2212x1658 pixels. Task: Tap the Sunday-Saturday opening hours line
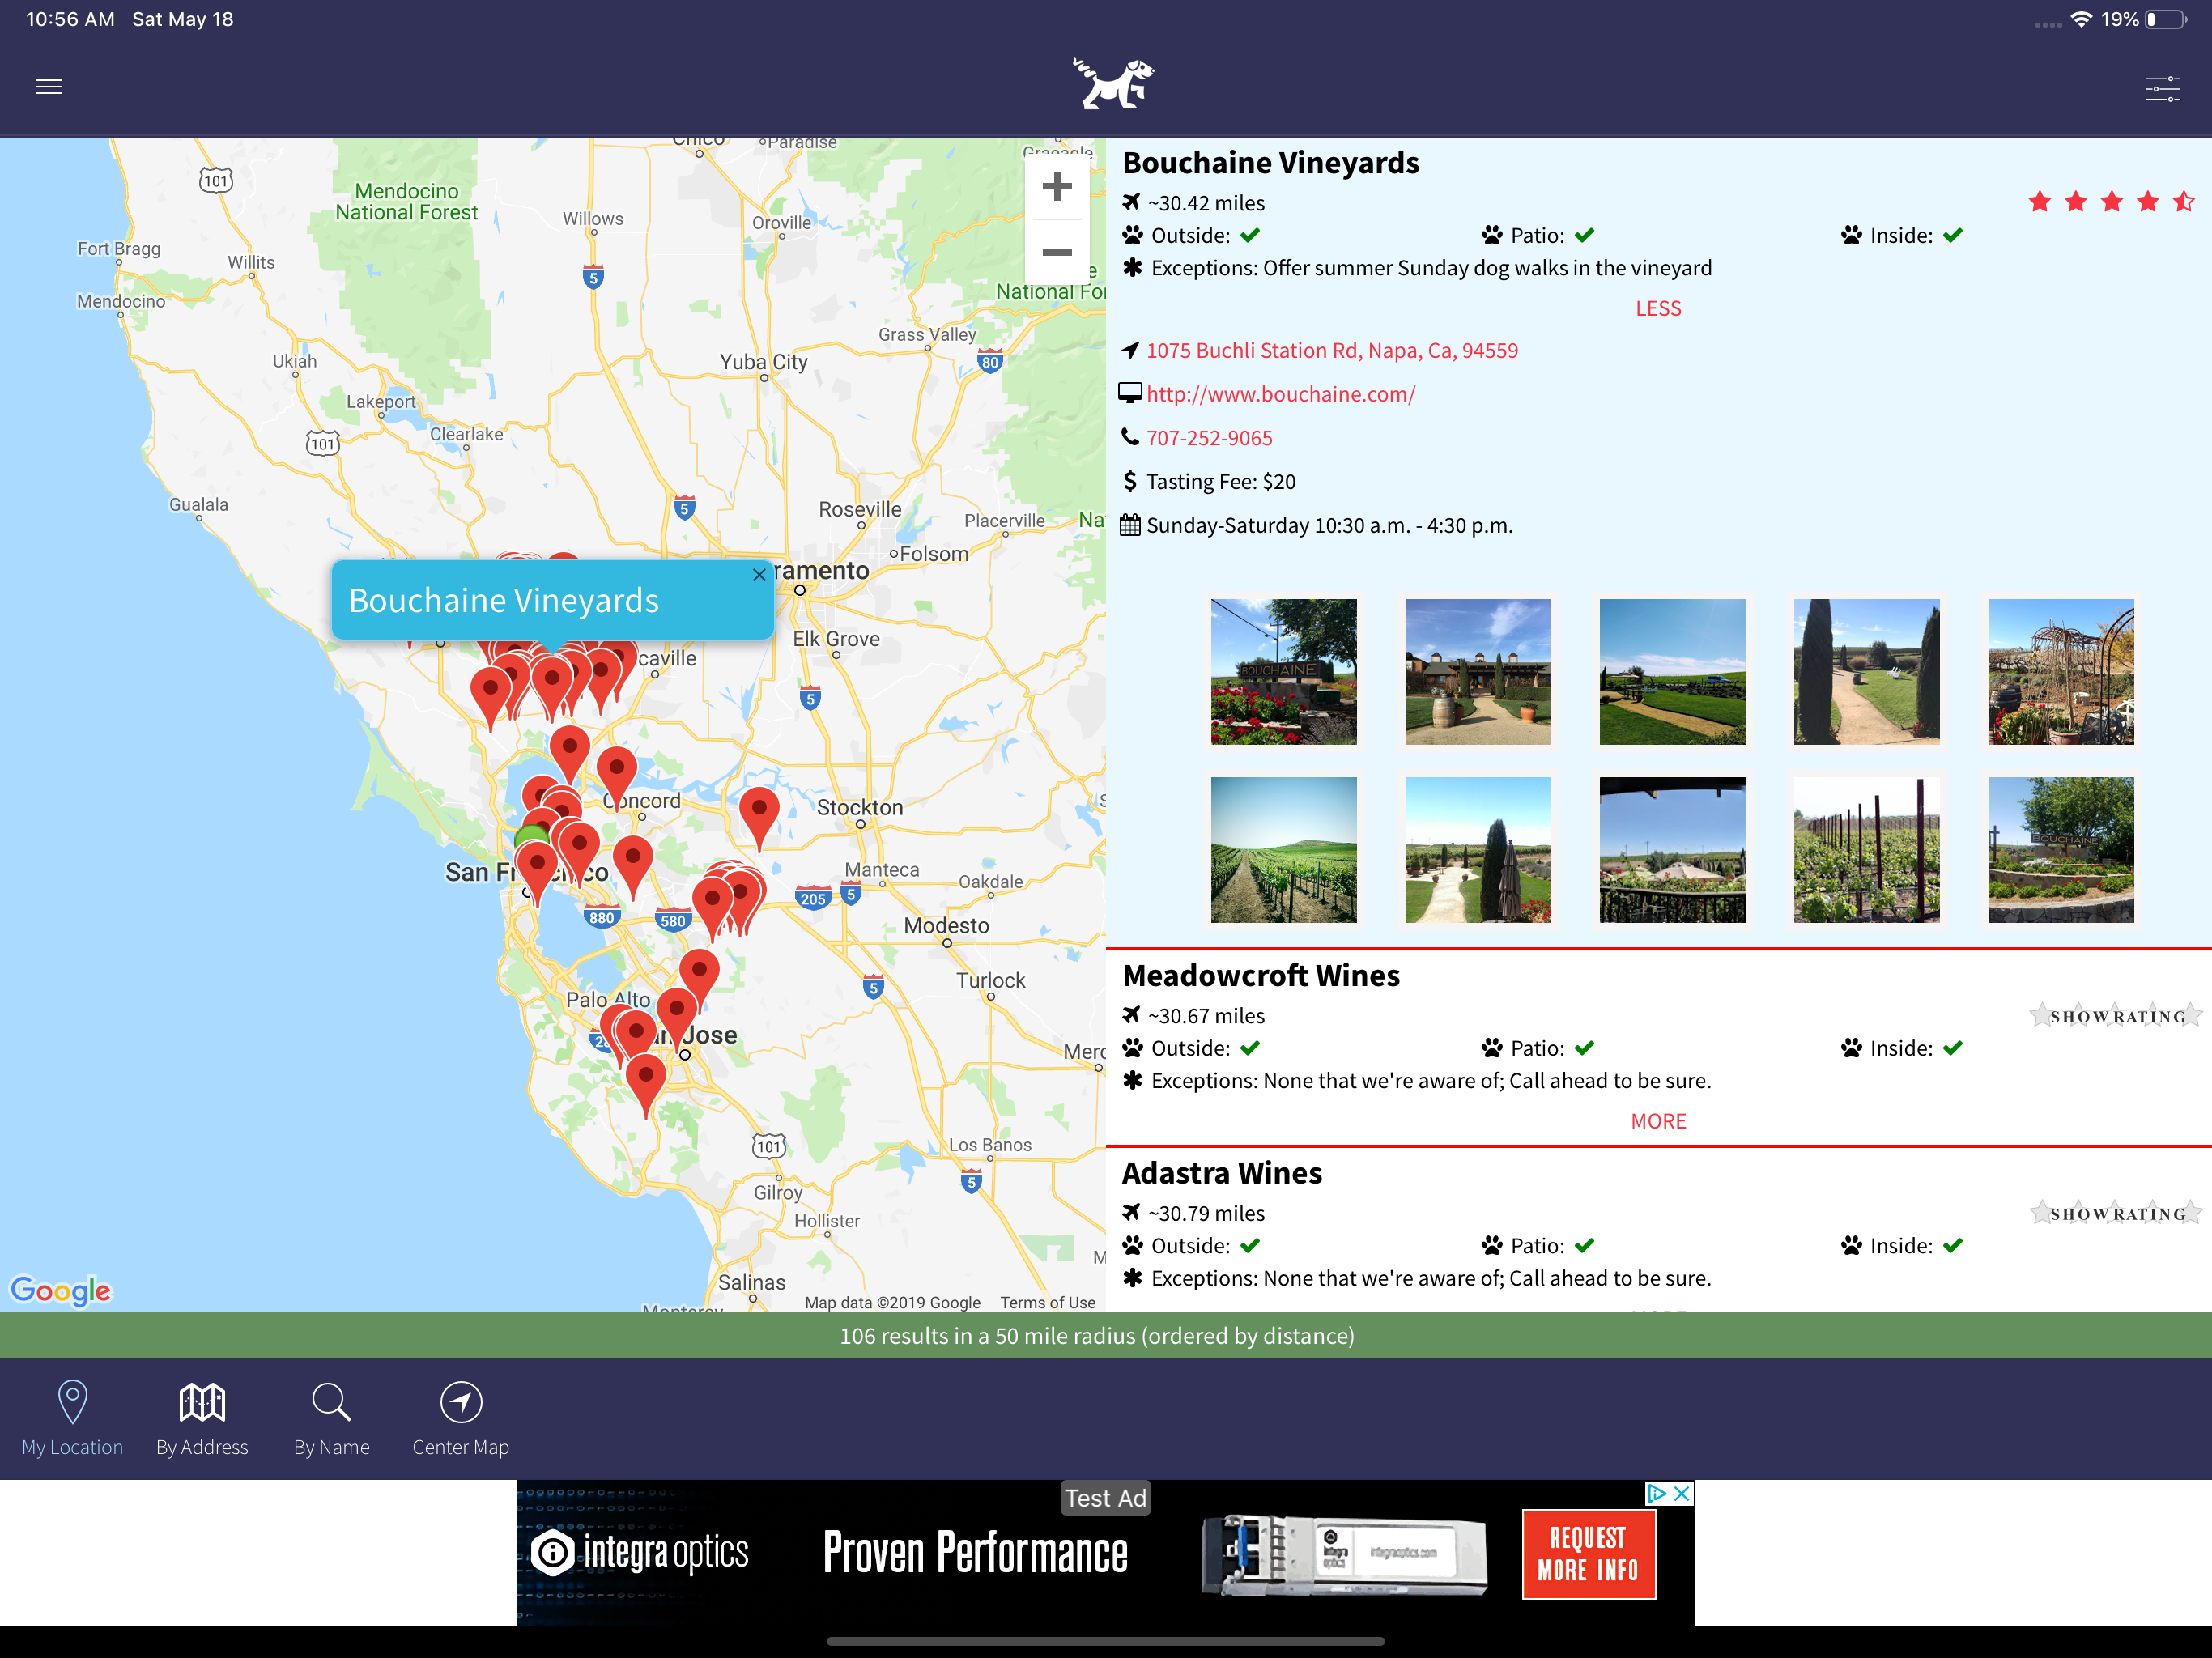point(1329,526)
